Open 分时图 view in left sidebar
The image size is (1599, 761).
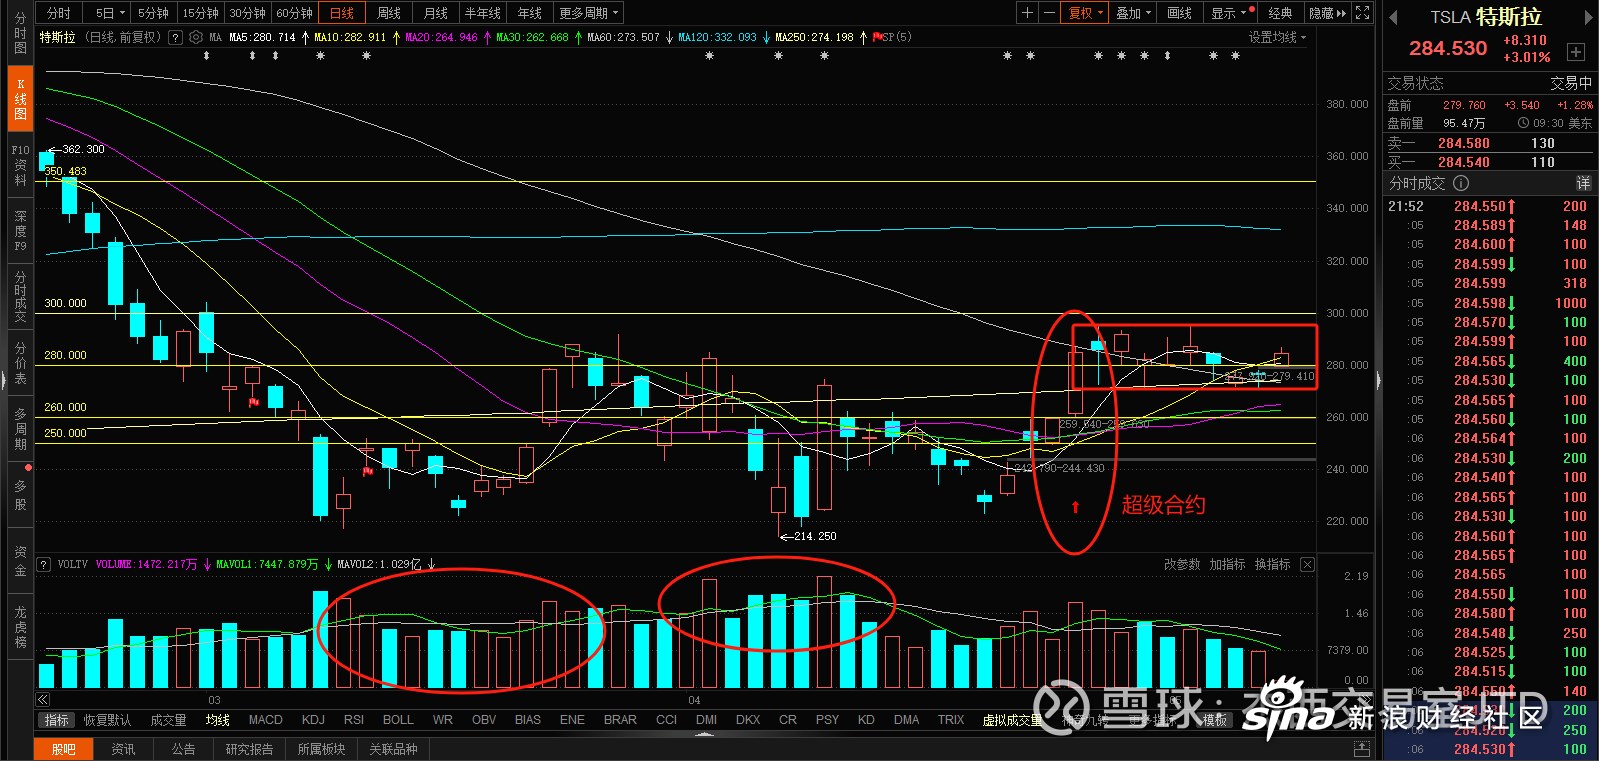20,33
